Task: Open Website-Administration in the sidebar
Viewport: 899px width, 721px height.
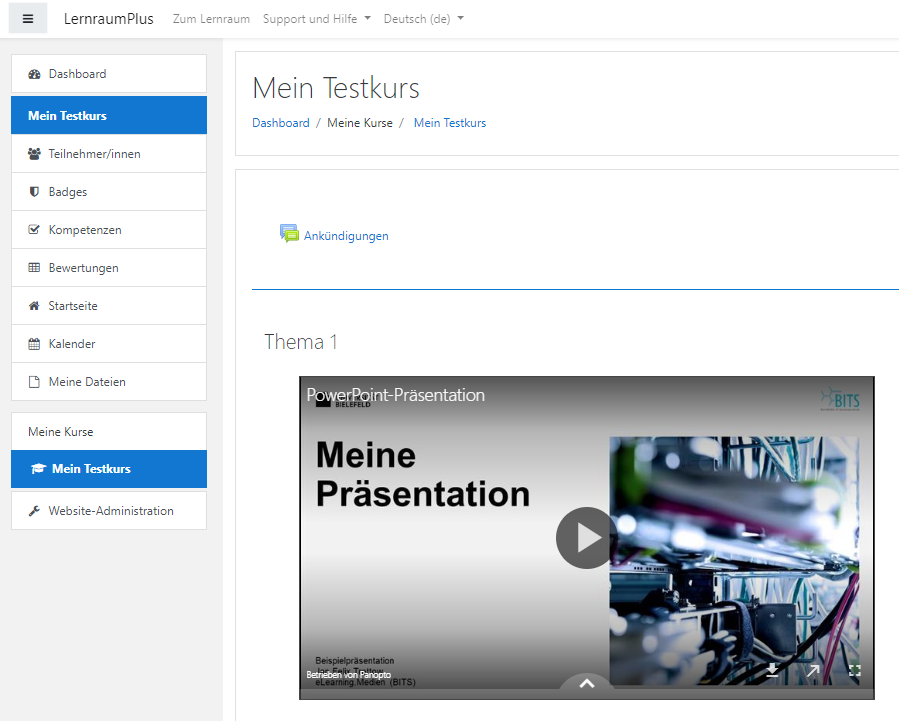Action: tap(109, 511)
